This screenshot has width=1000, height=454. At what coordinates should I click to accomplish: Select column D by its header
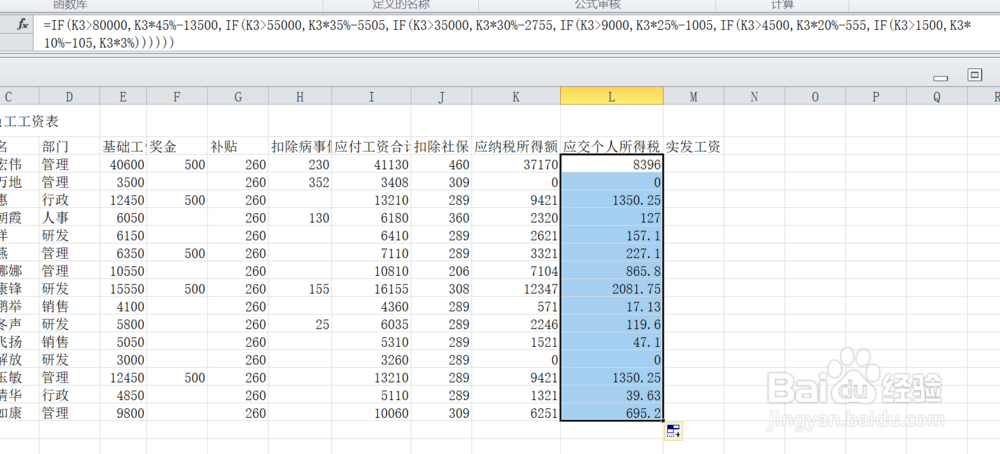click(x=69, y=96)
